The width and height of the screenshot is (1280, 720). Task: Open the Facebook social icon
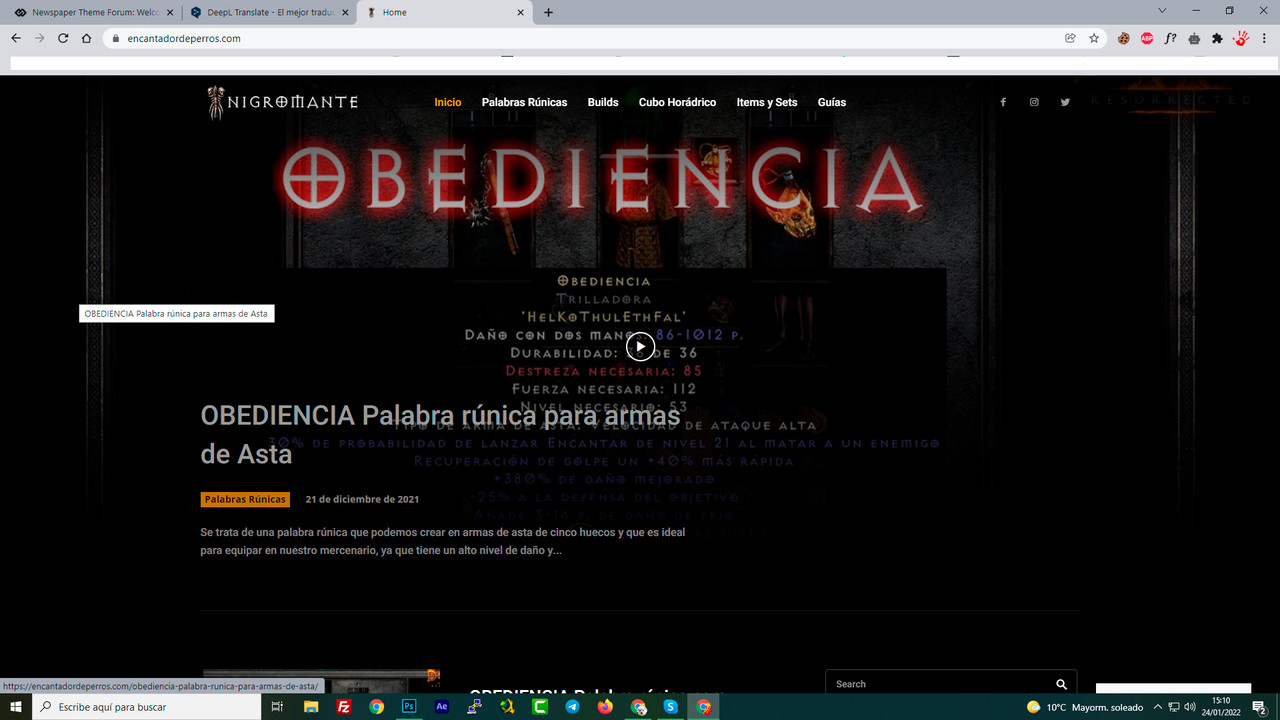point(1003,102)
